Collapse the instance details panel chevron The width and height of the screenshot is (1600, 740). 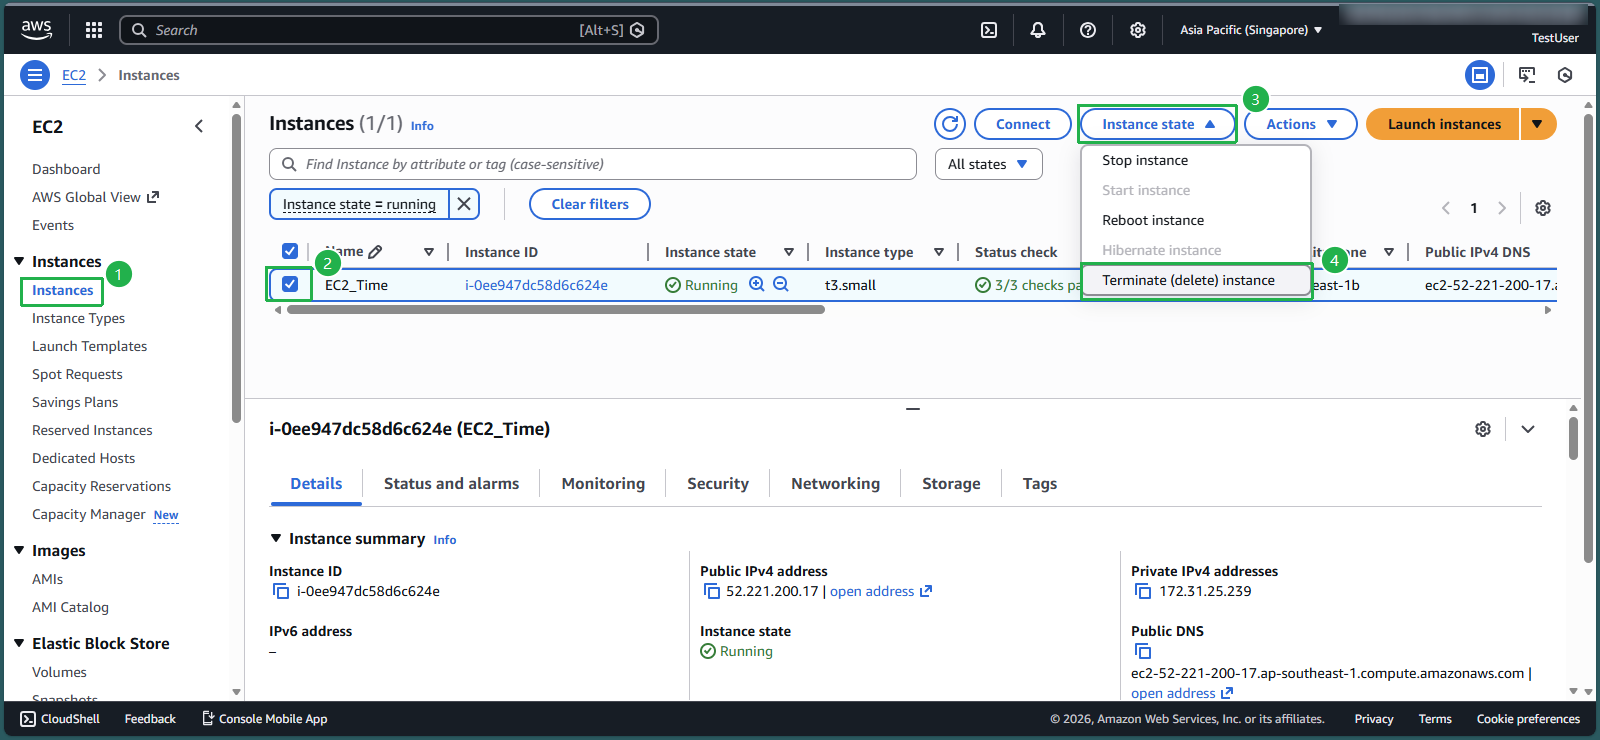point(1528,429)
